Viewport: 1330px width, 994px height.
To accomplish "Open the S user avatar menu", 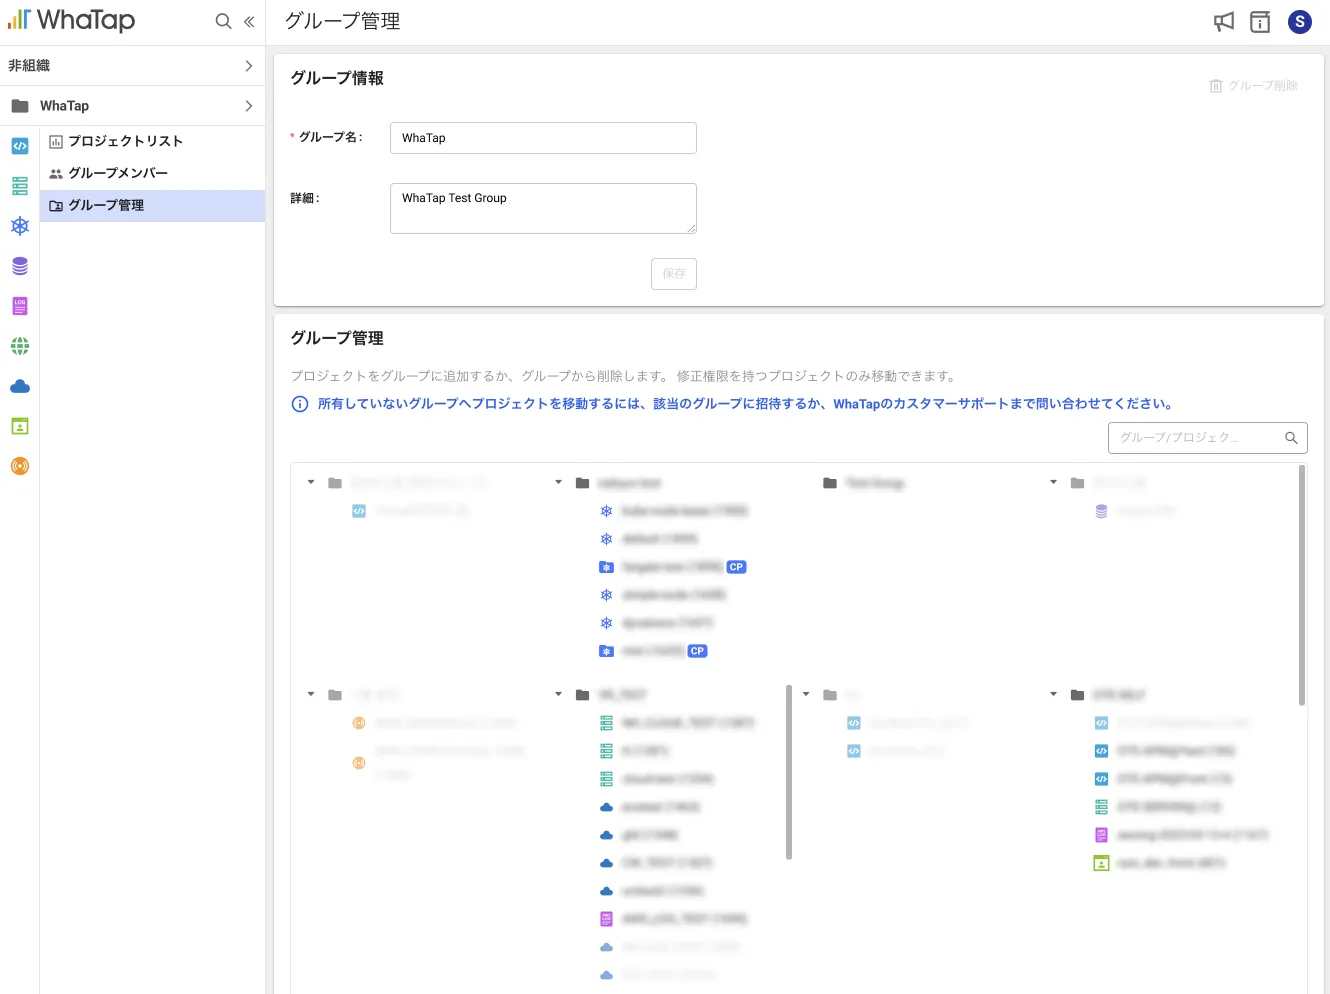I will pos(1300,22).
